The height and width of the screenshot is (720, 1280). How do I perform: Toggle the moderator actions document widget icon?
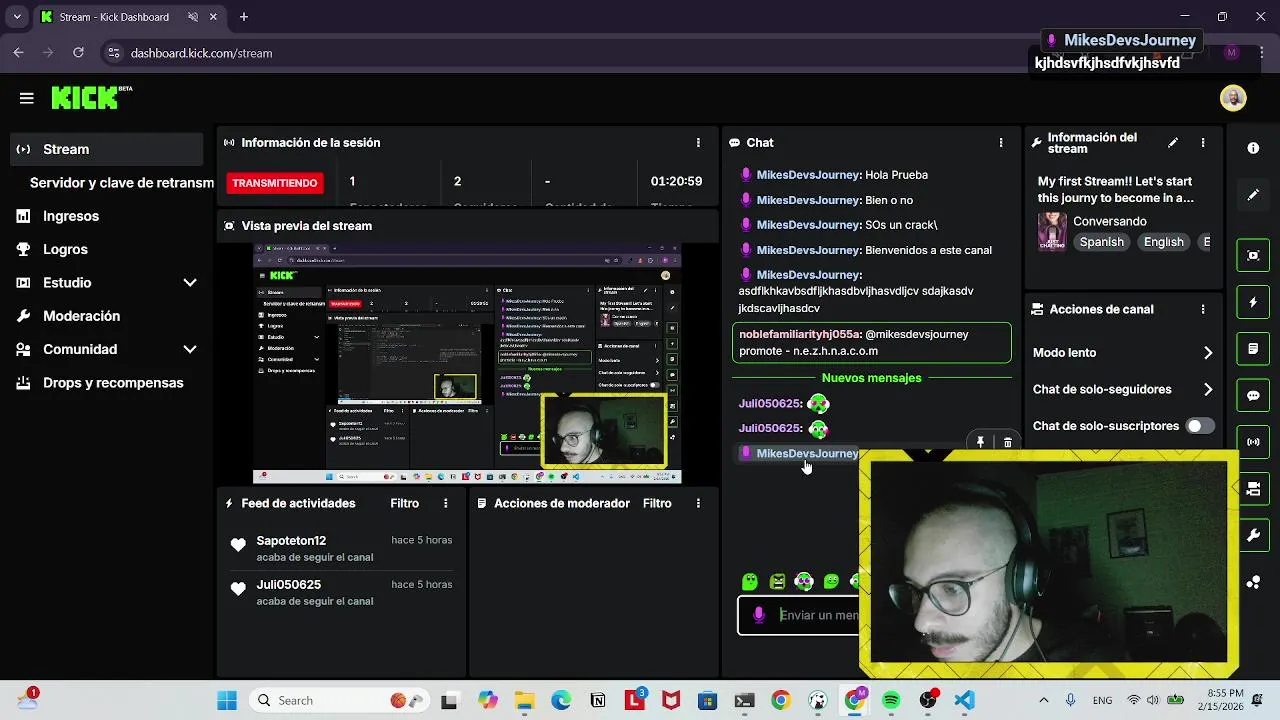1253,349
